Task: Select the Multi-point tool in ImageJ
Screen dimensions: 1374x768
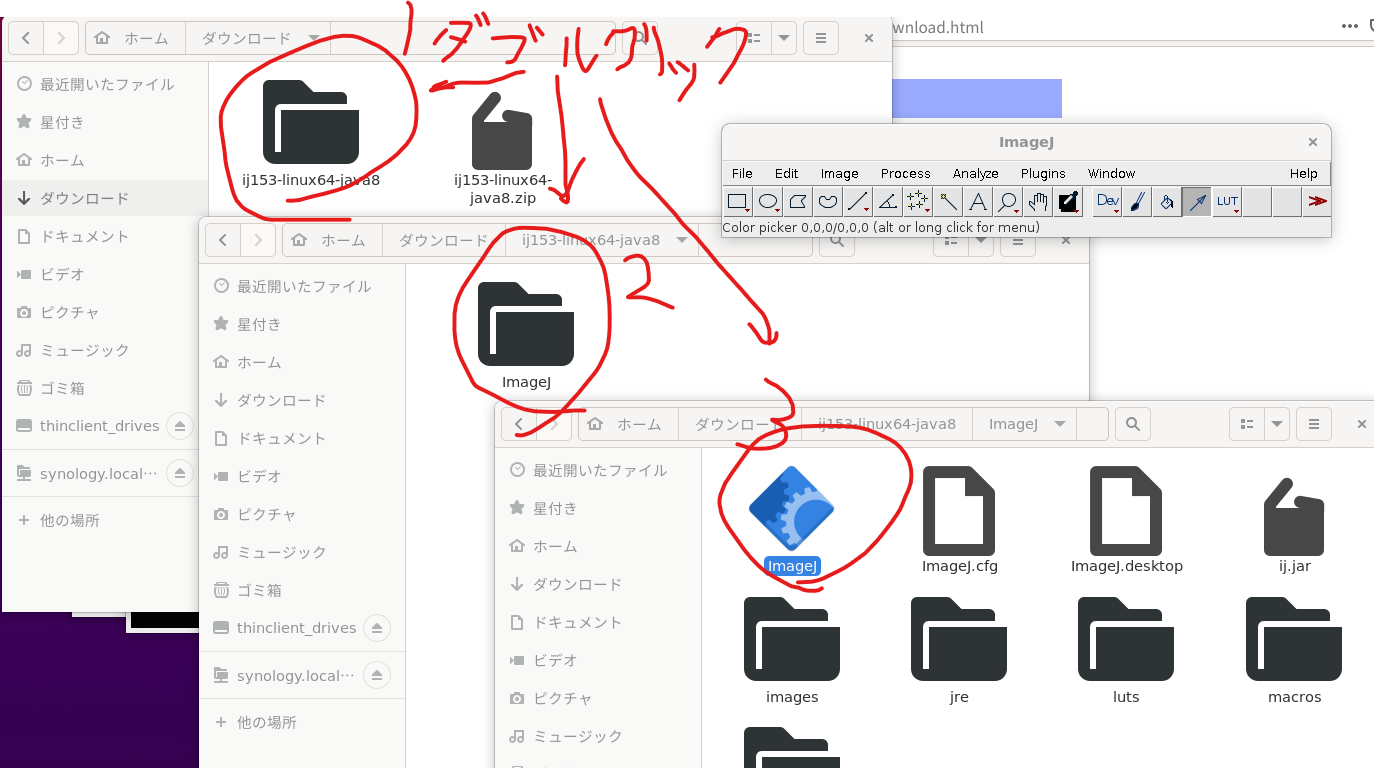Action: 918,202
